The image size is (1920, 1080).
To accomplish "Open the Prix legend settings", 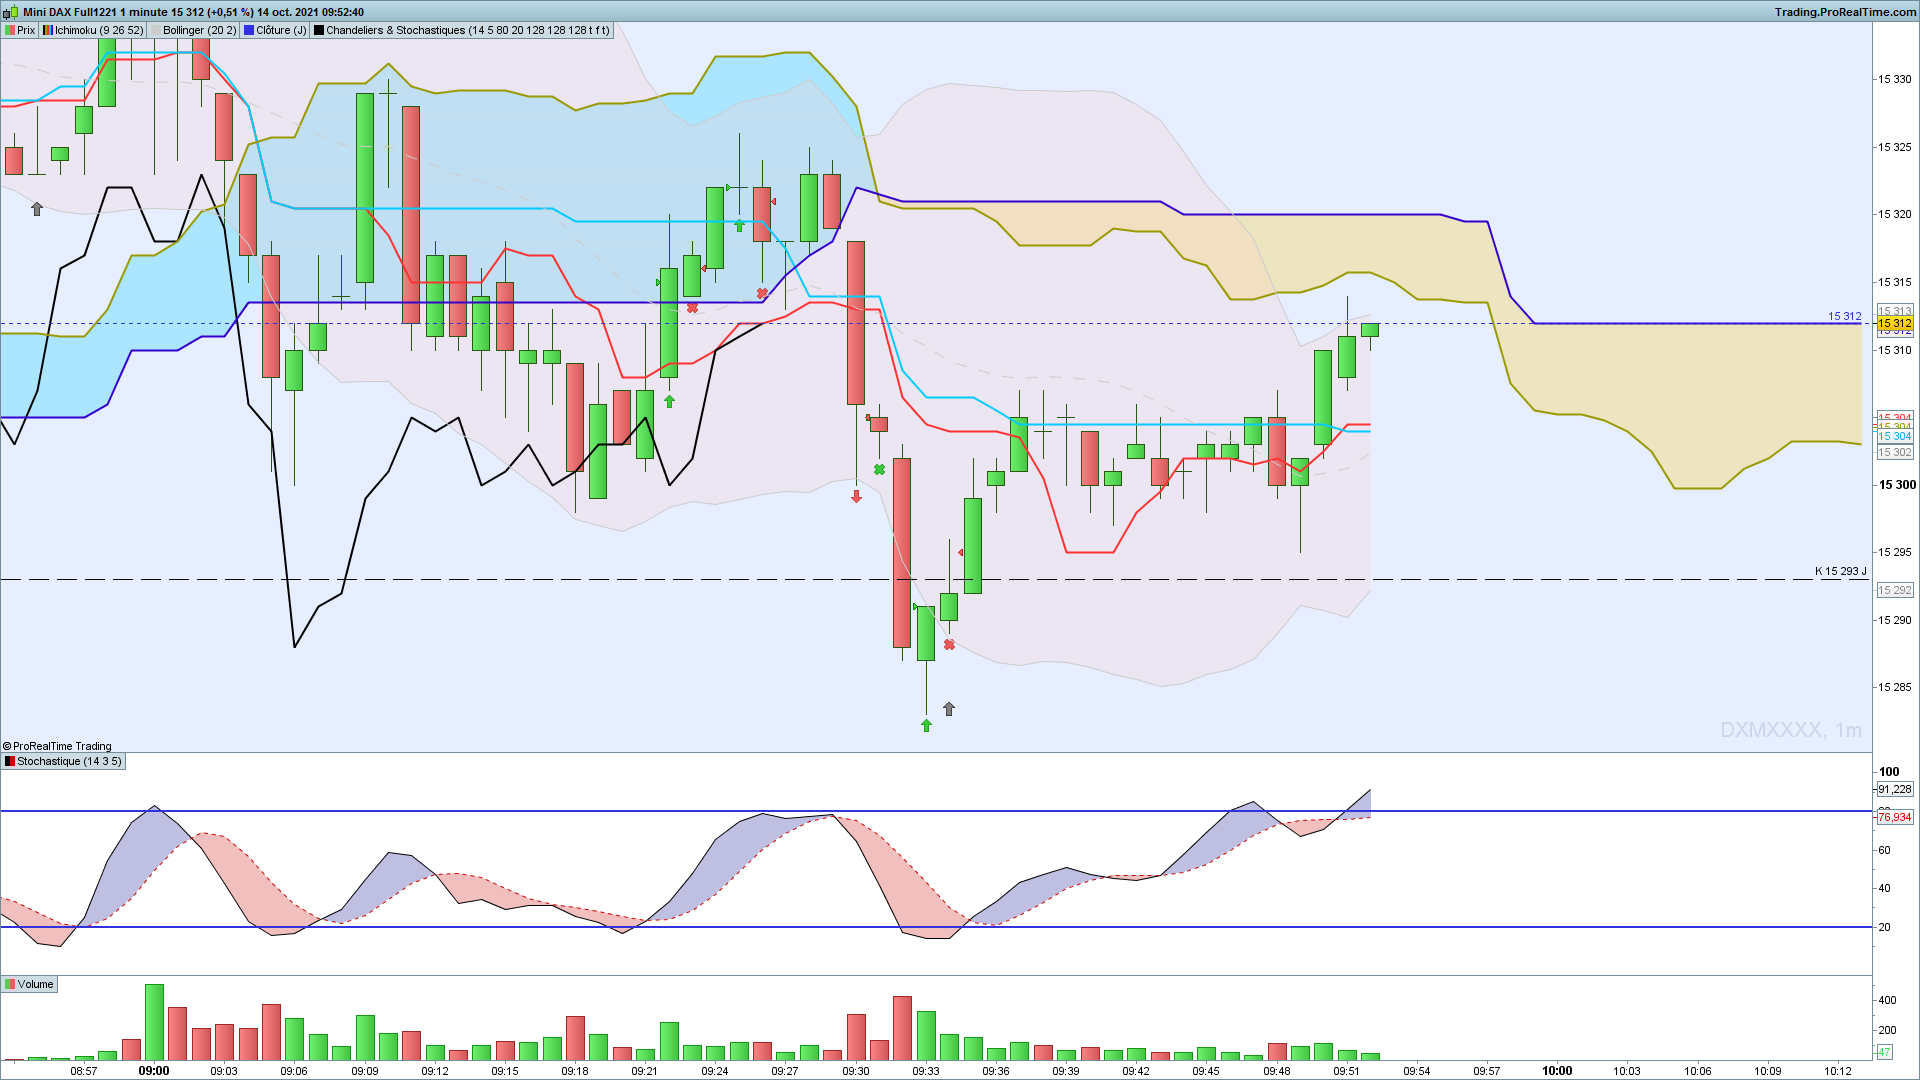I will 20,30.
